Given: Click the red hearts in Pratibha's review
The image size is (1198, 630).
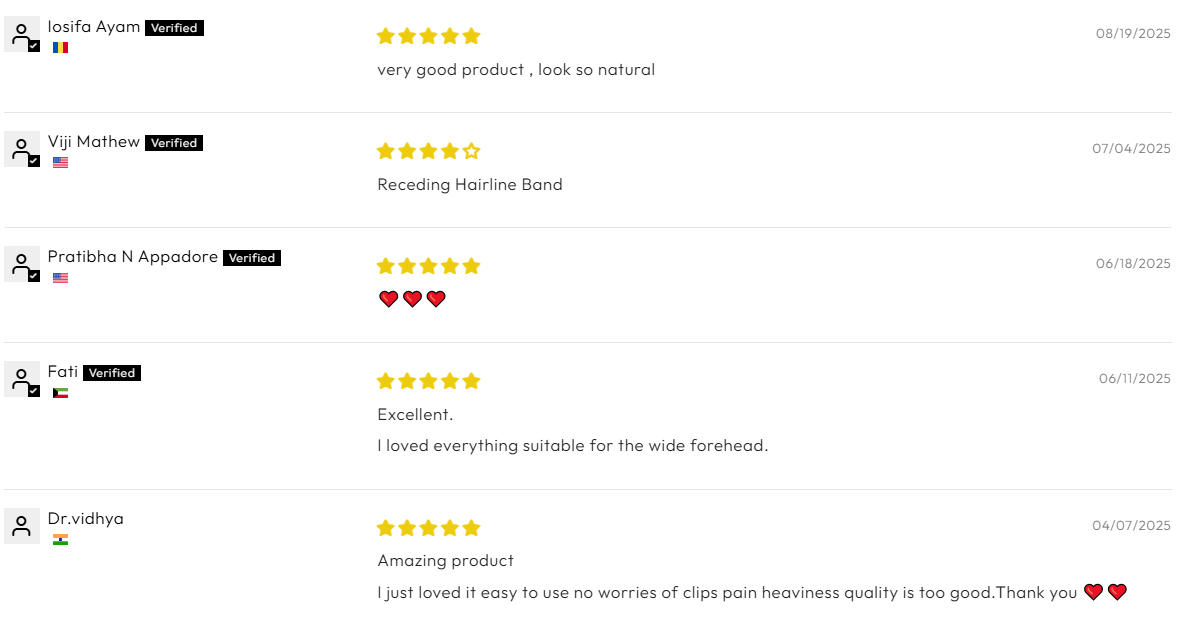Looking at the screenshot, I should (x=412, y=299).
